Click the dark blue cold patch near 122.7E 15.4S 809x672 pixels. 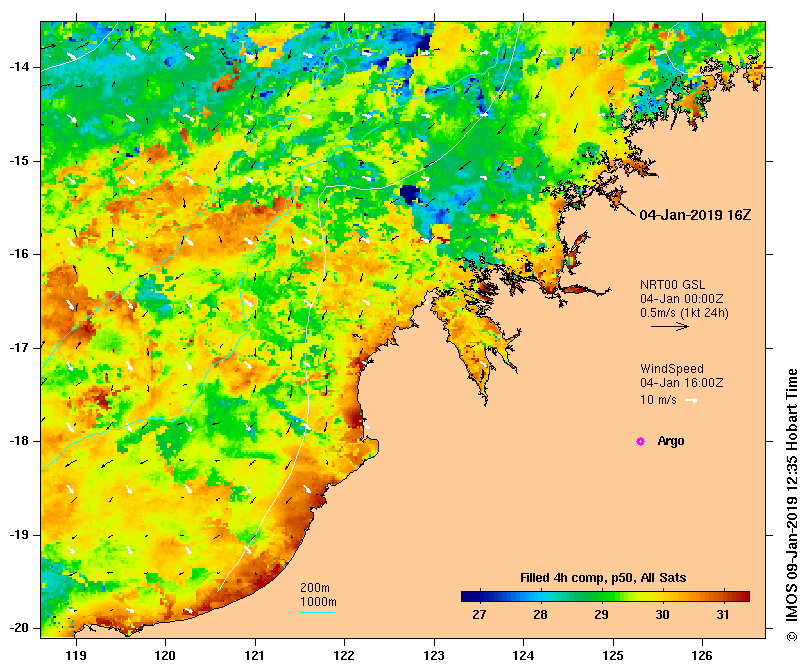click(411, 195)
